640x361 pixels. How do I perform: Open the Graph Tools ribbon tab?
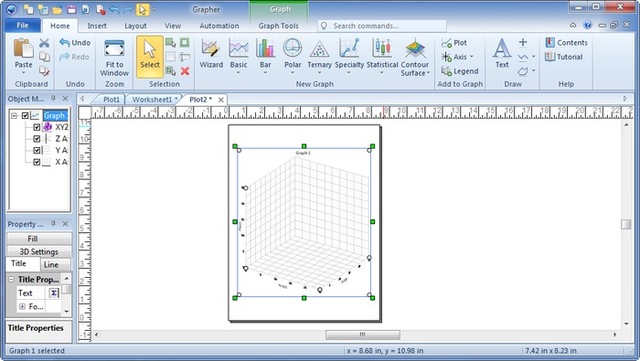point(278,26)
